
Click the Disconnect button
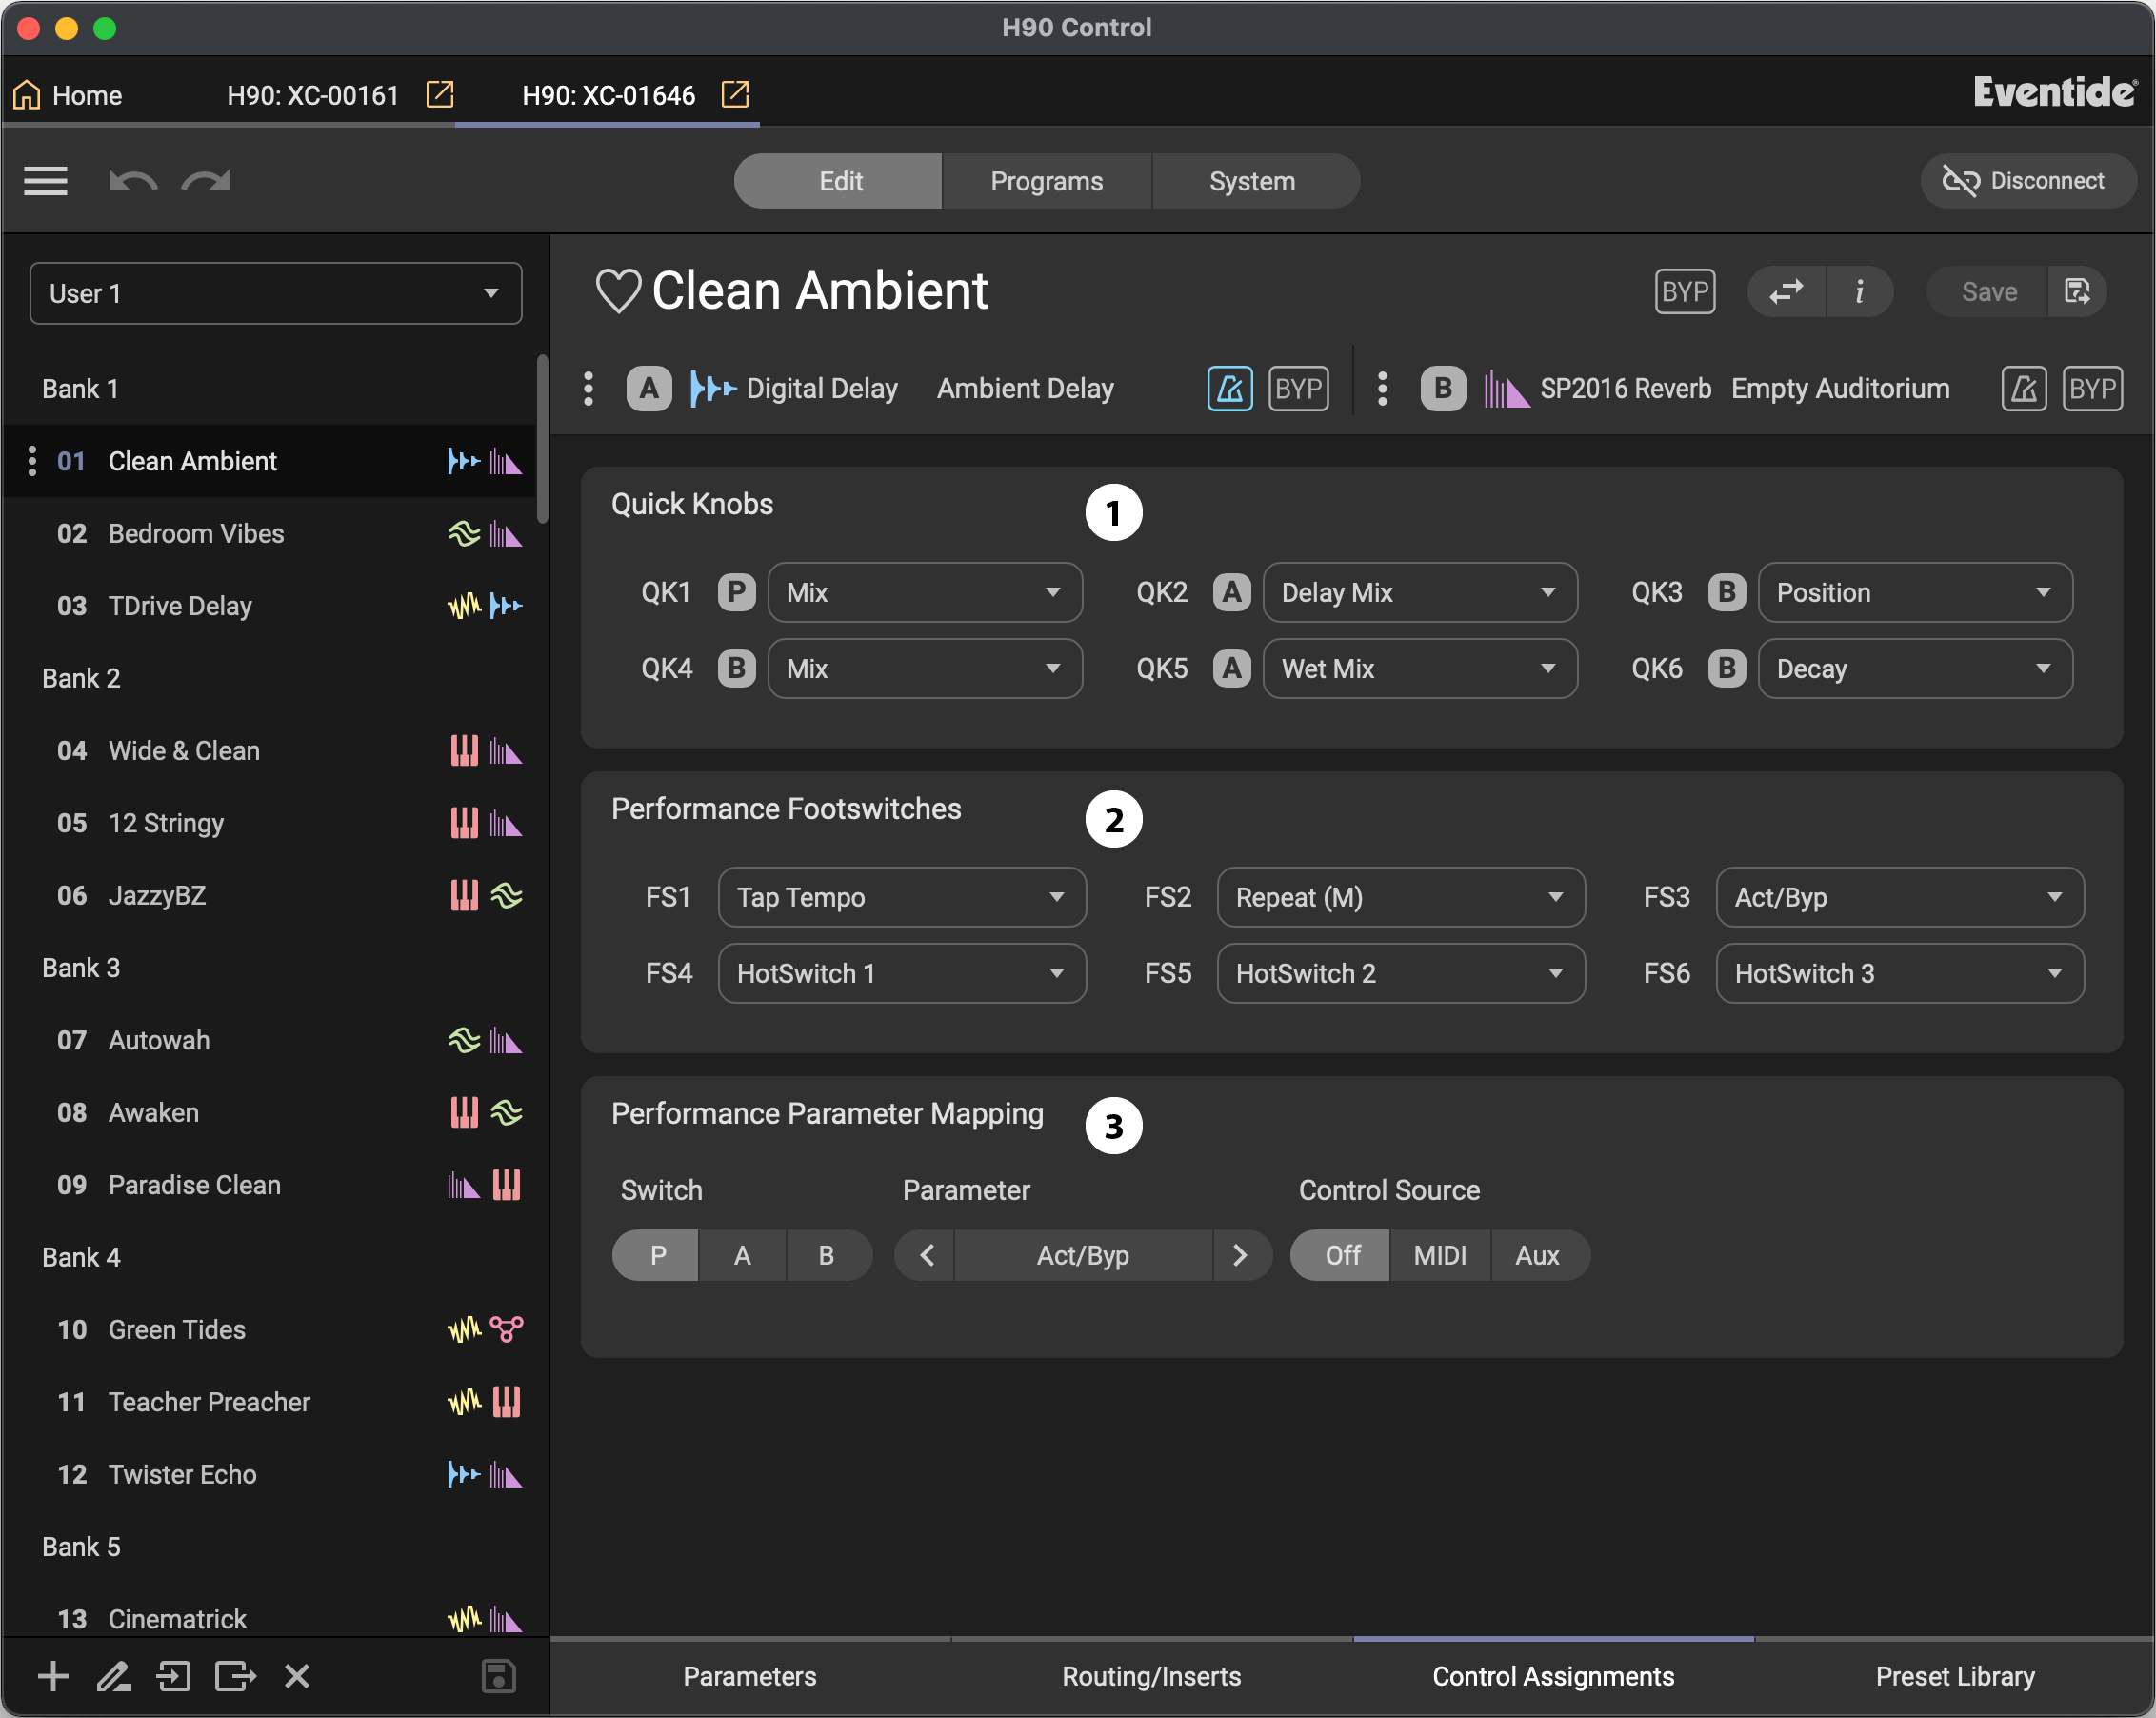2027,181
